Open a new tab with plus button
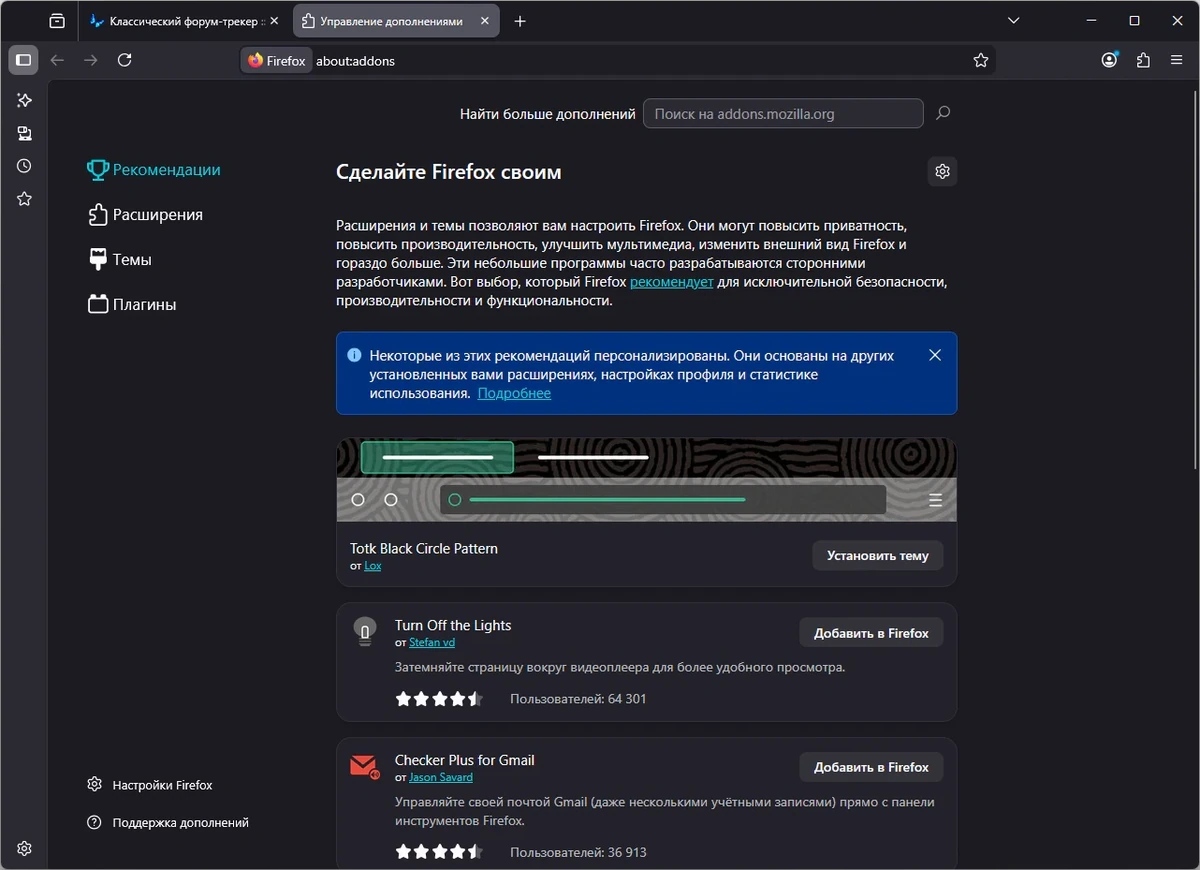 tap(520, 21)
